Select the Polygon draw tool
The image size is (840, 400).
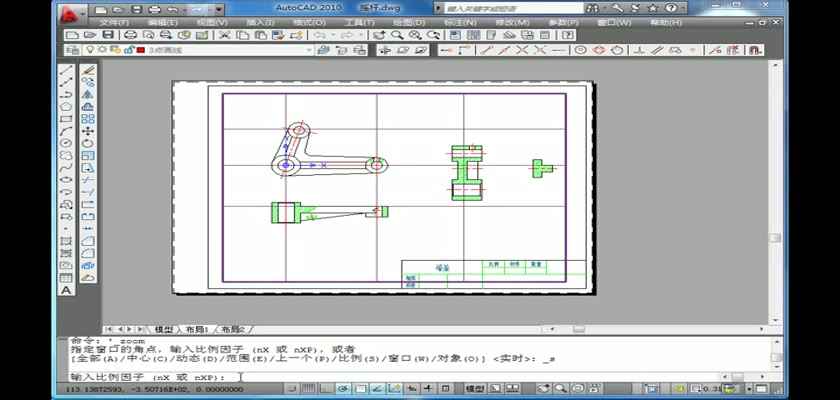click(x=66, y=107)
